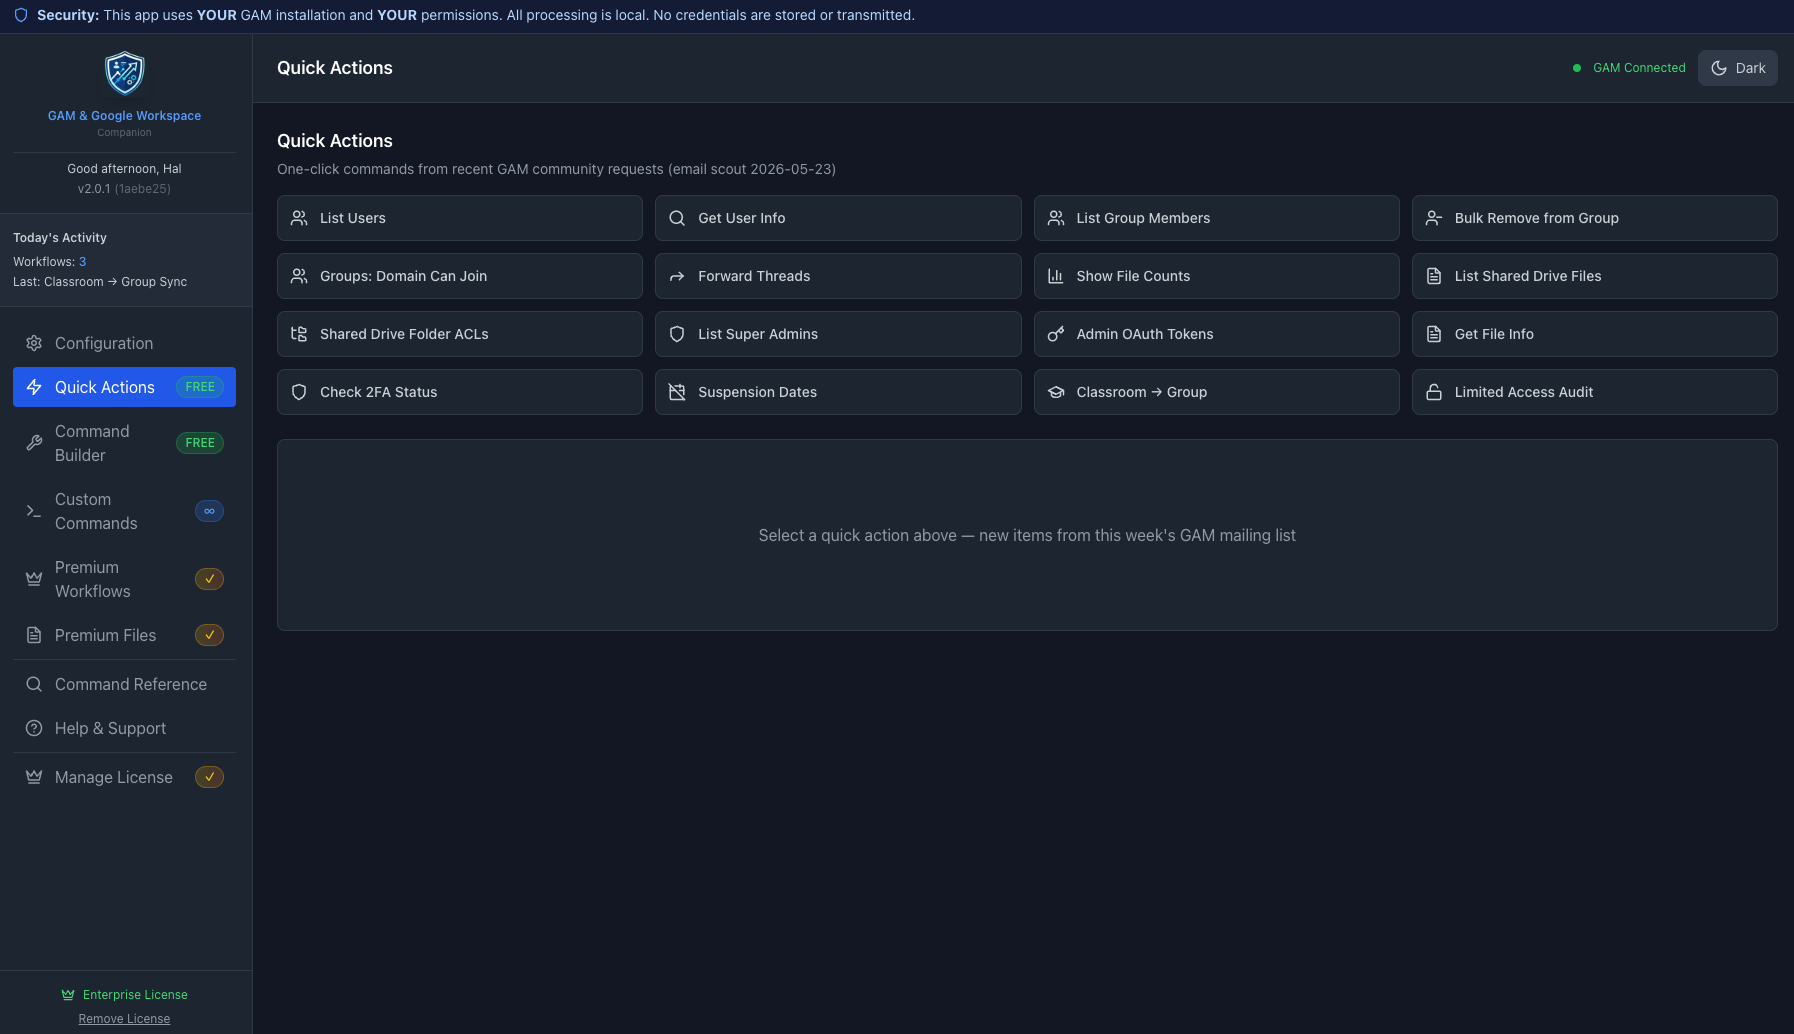Image resolution: width=1794 pixels, height=1034 pixels.
Task: Click the moon icon on the Dark button
Action: pyautogui.click(x=1719, y=68)
